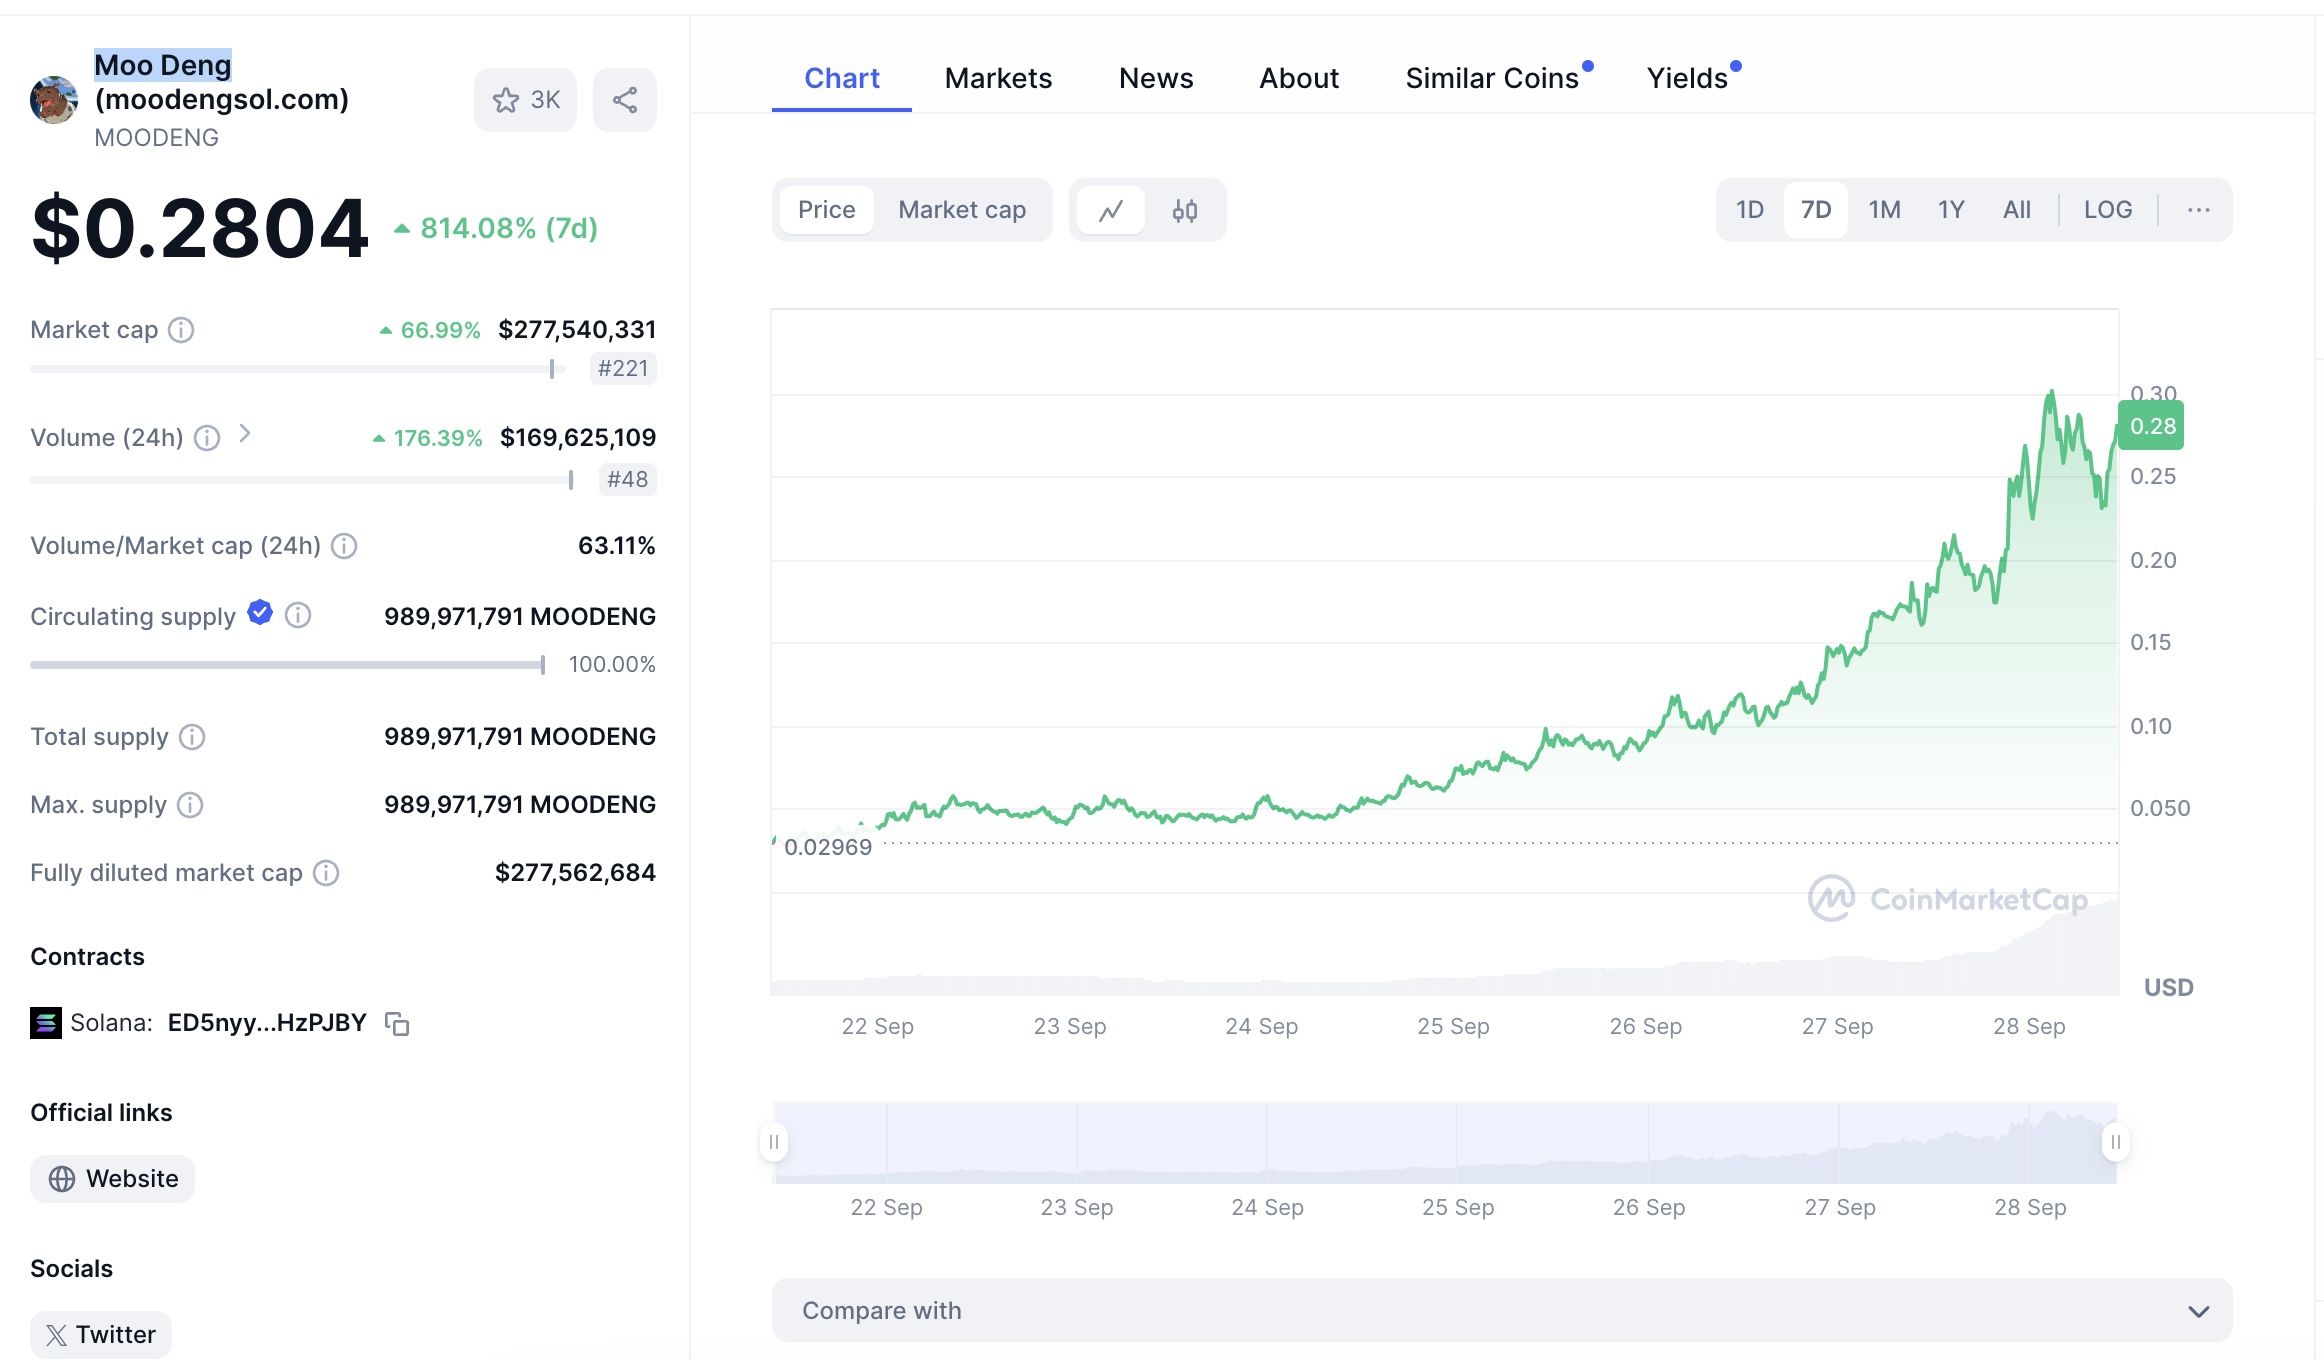Image resolution: width=2324 pixels, height=1360 pixels.
Task: Open Volume/Market cap info icon
Action: pyautogui.click(x=344, y=546)
